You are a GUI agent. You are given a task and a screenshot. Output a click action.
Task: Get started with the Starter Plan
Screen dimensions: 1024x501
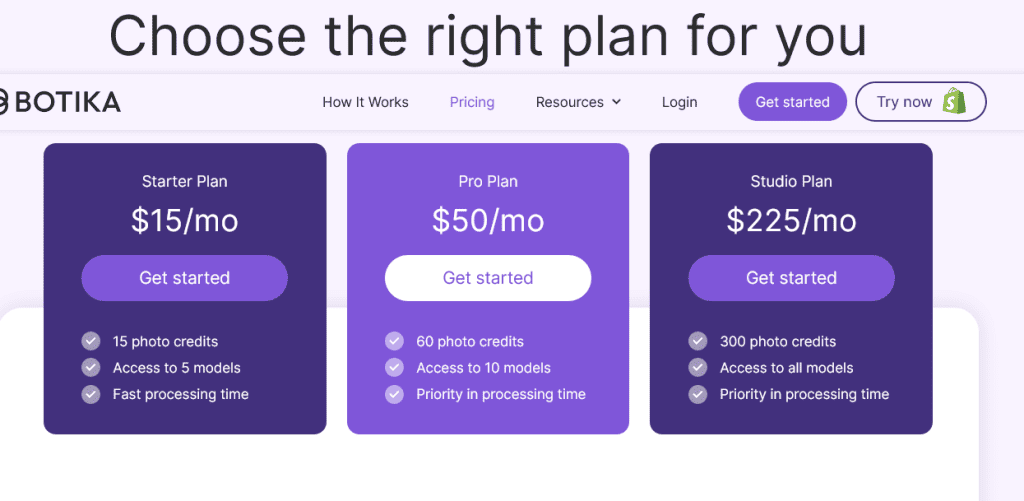pos(184,278)
